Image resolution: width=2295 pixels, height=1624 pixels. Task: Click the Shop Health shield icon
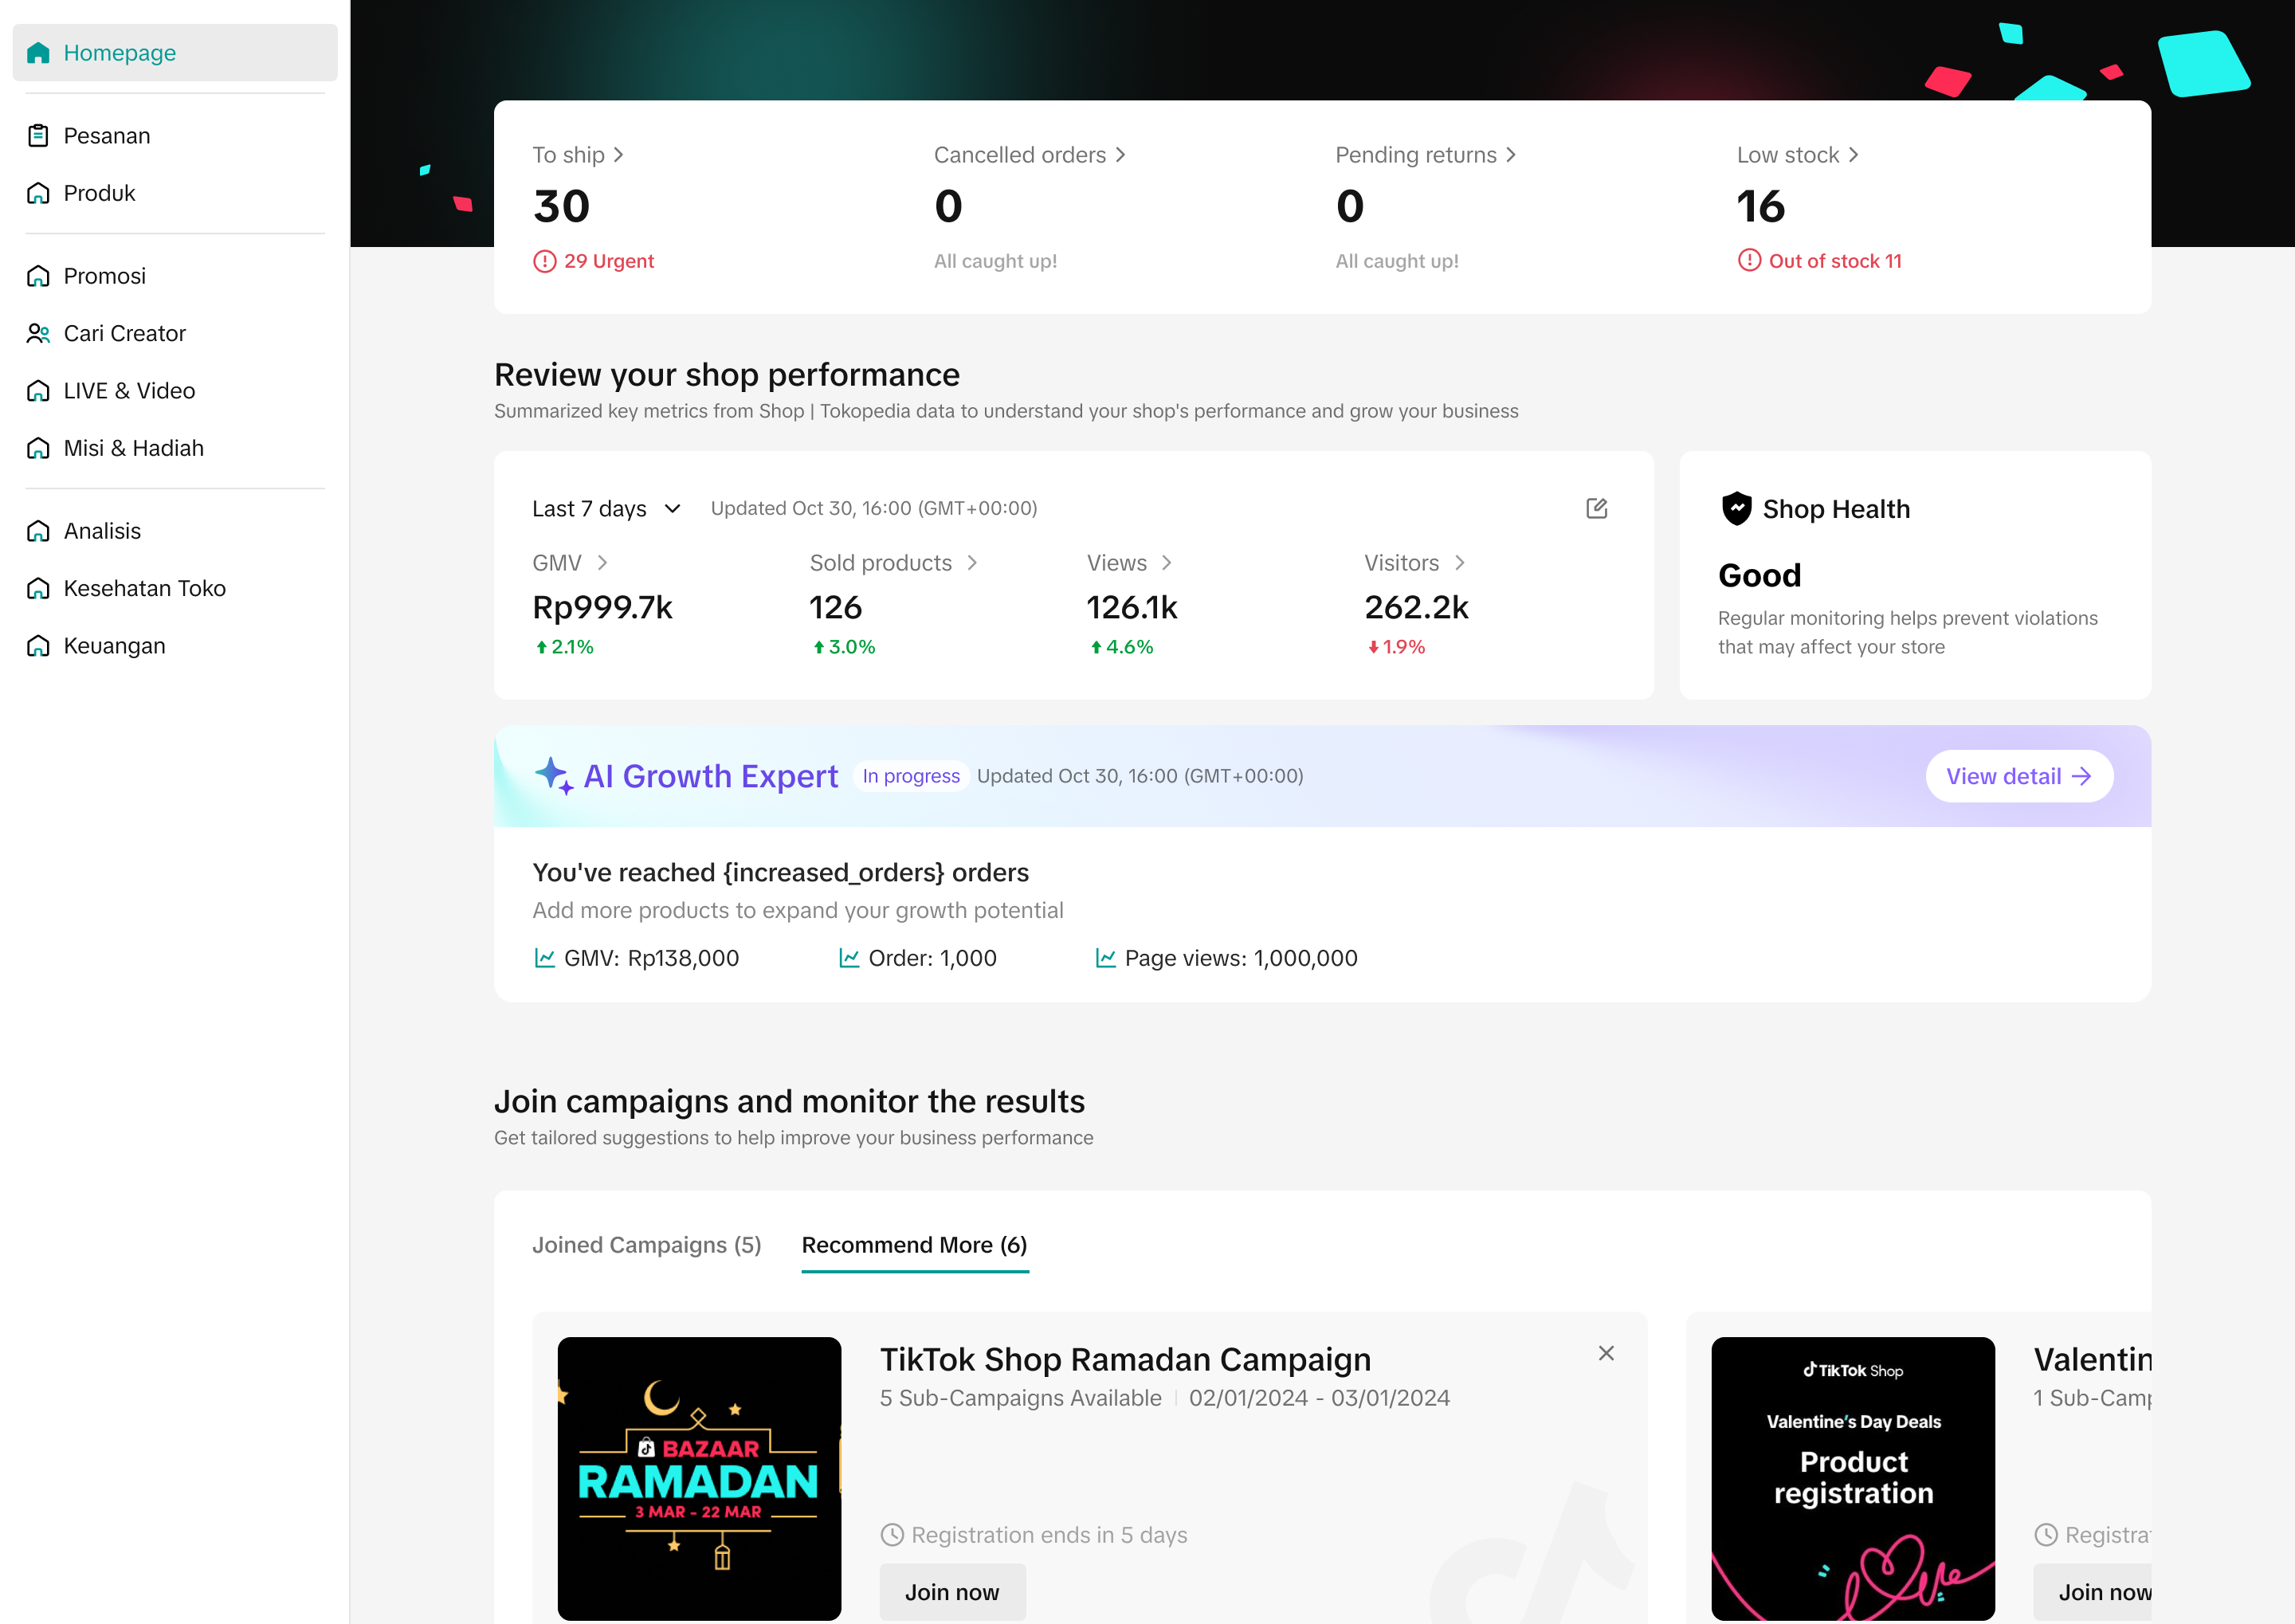point(1736,509)
